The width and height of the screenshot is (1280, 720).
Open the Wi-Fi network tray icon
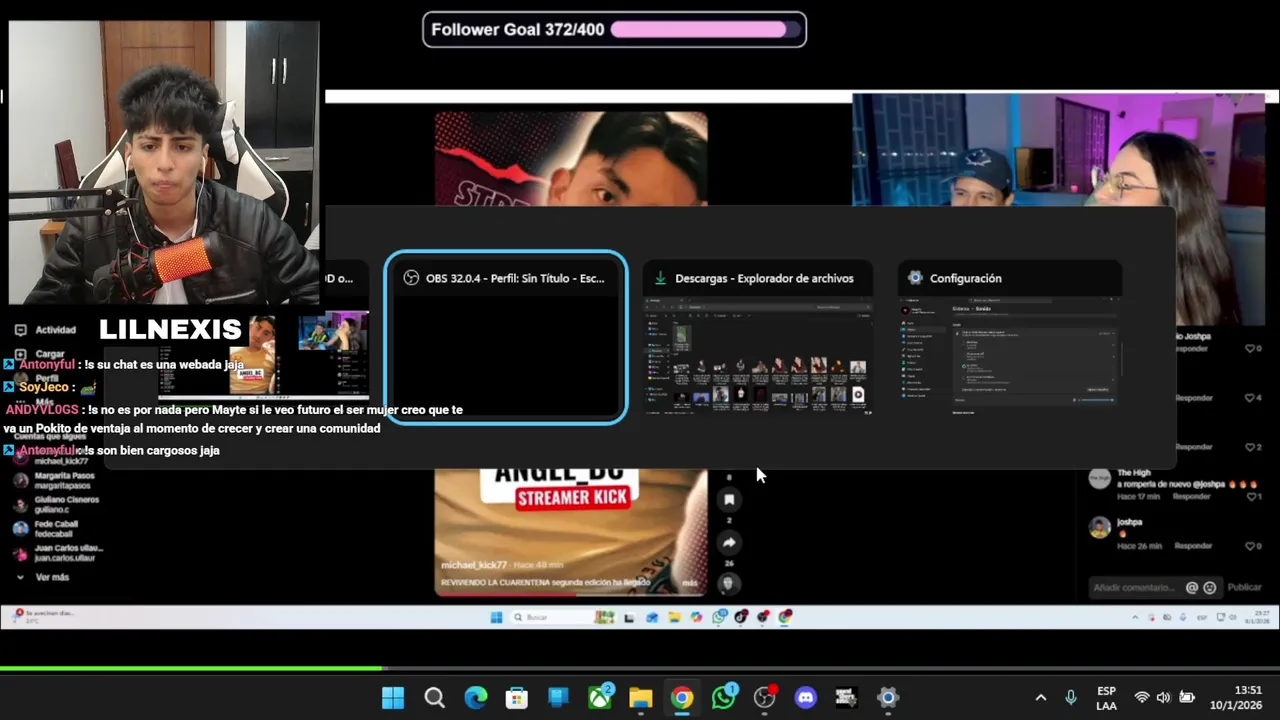(1142, 698)
